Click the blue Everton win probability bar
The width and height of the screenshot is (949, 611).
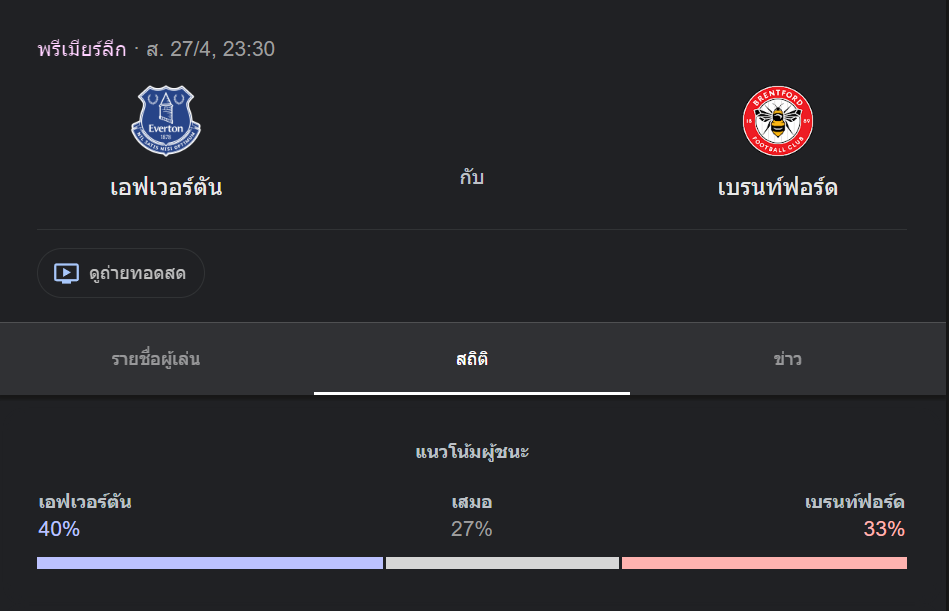click(x=210, y=563)
